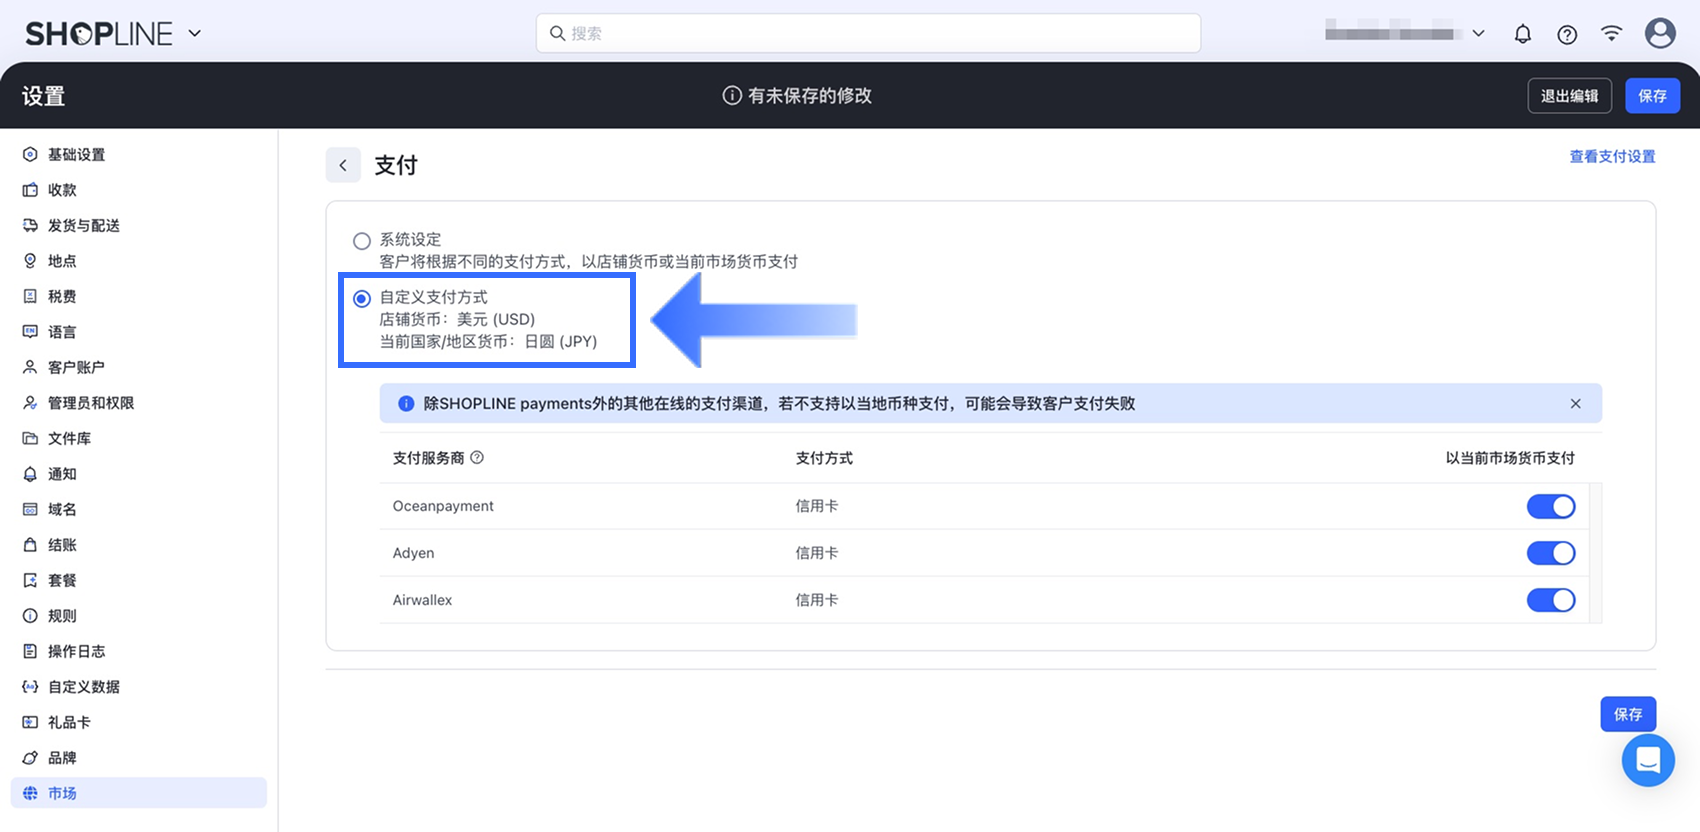The width and height of the screenshot is (1700, 832).
Task: Click the 品牌 sidebar icon
Action: pos(30,758)
